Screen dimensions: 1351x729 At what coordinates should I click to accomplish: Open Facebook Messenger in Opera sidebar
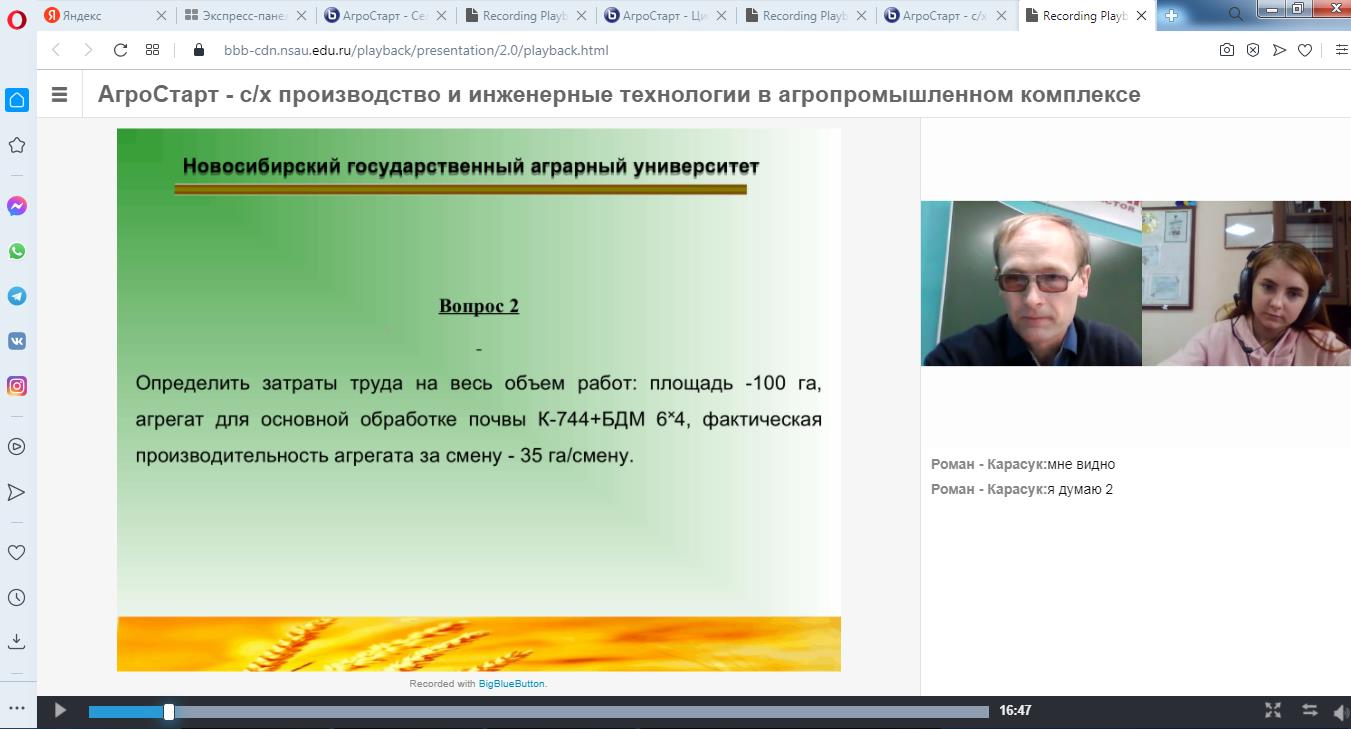coord(17,206)
